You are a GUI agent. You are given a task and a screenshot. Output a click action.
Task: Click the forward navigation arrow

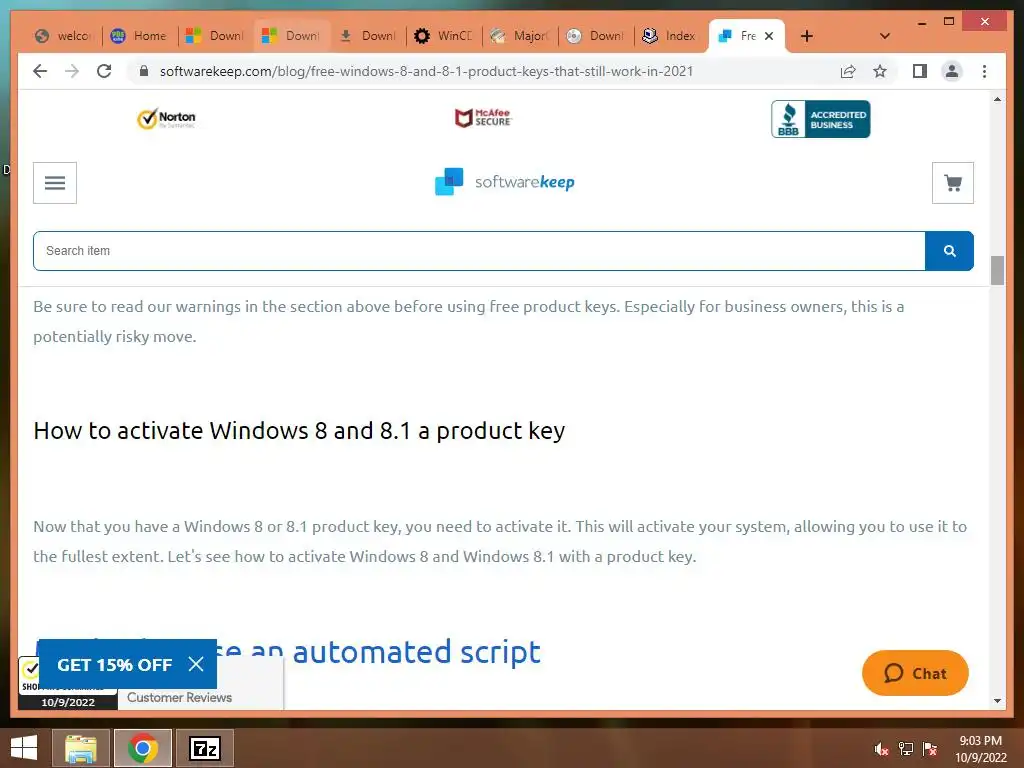pos(72,71)
